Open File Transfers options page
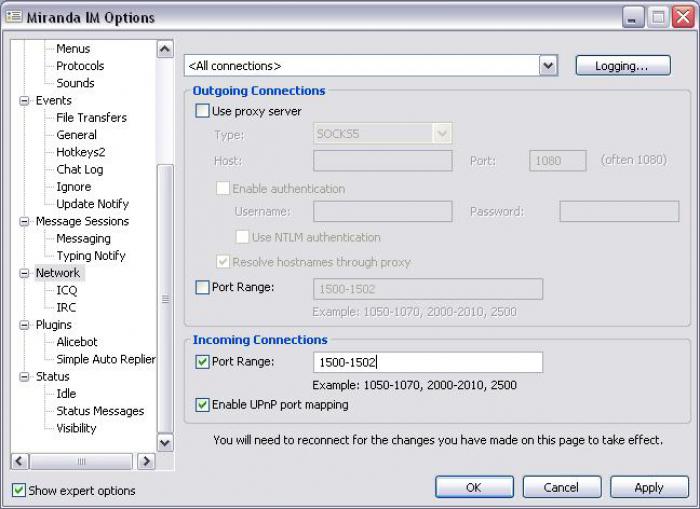Screen dimensions: 700x509 92,117
